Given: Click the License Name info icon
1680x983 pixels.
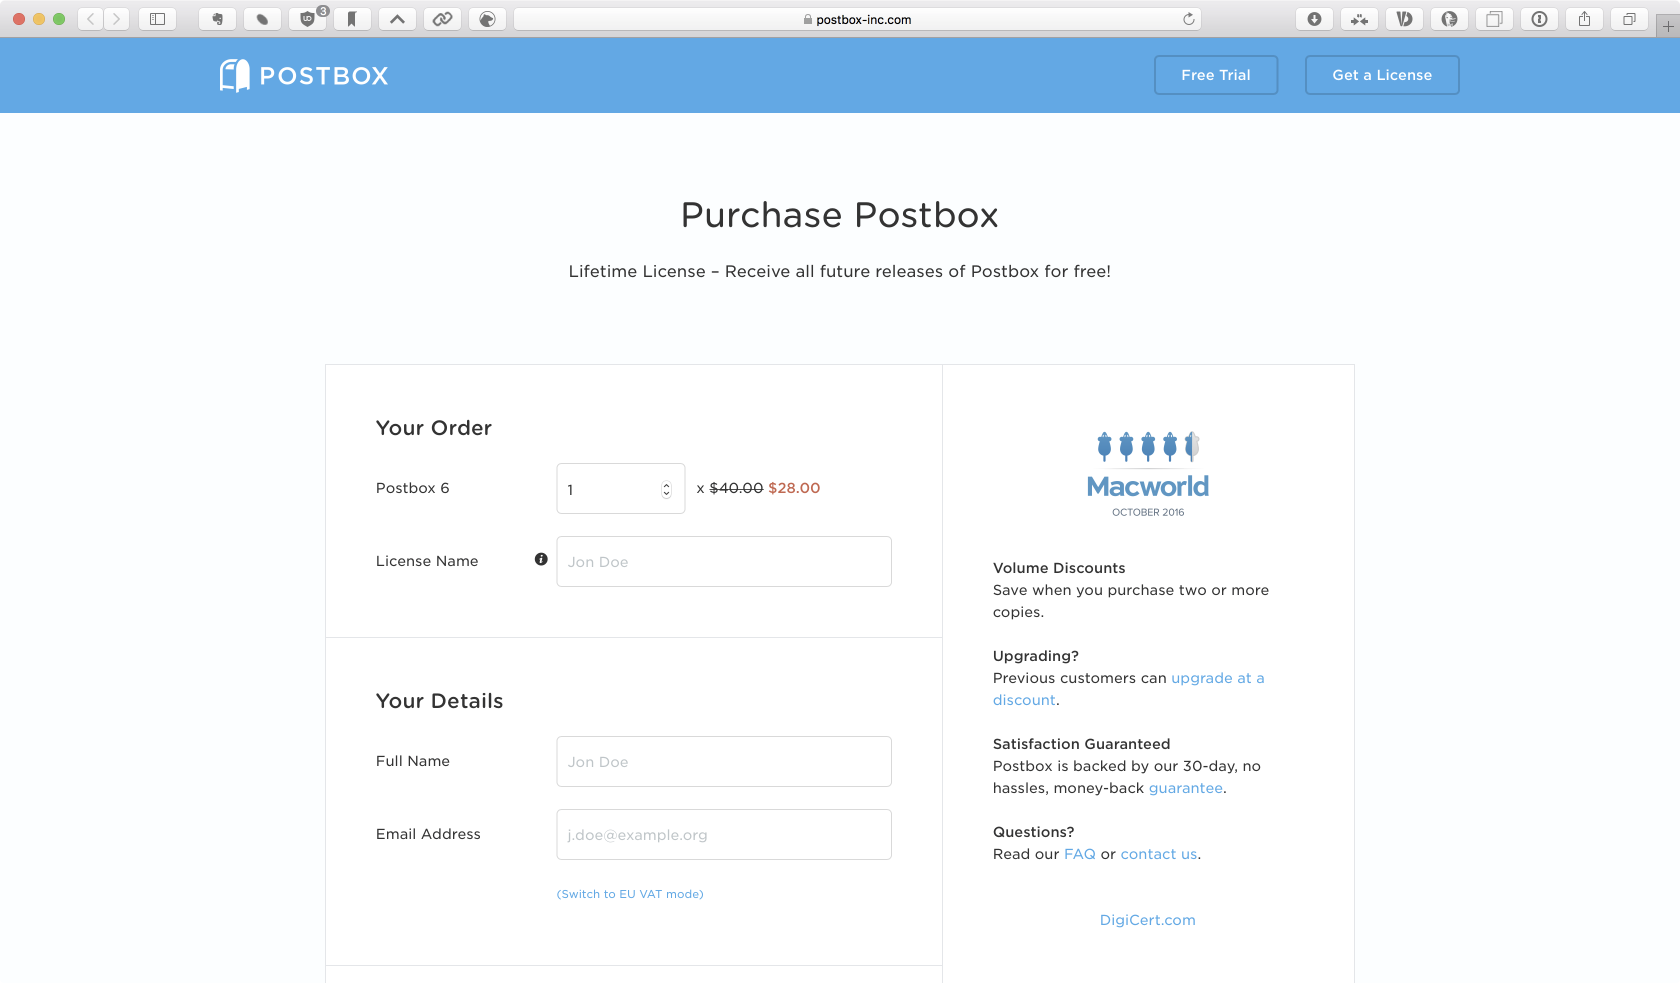Looking at the screenshot, I should pyautogui.click(x=541, y=560).
